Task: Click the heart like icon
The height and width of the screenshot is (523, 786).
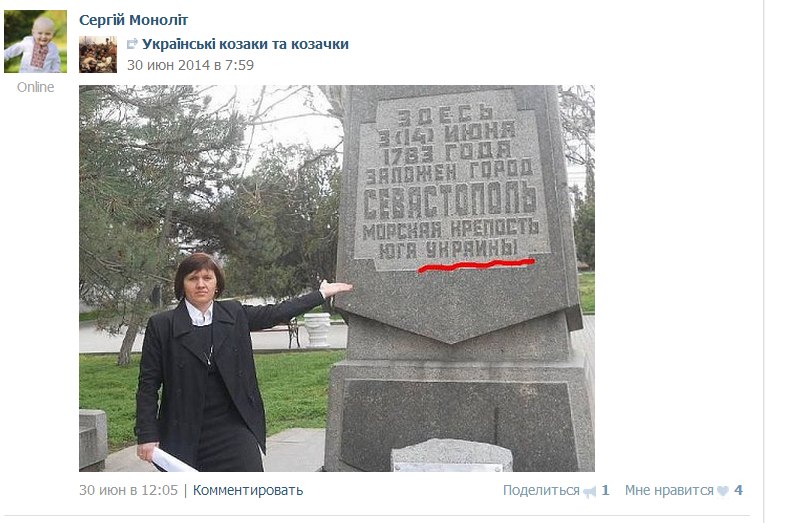Action: 723,491
